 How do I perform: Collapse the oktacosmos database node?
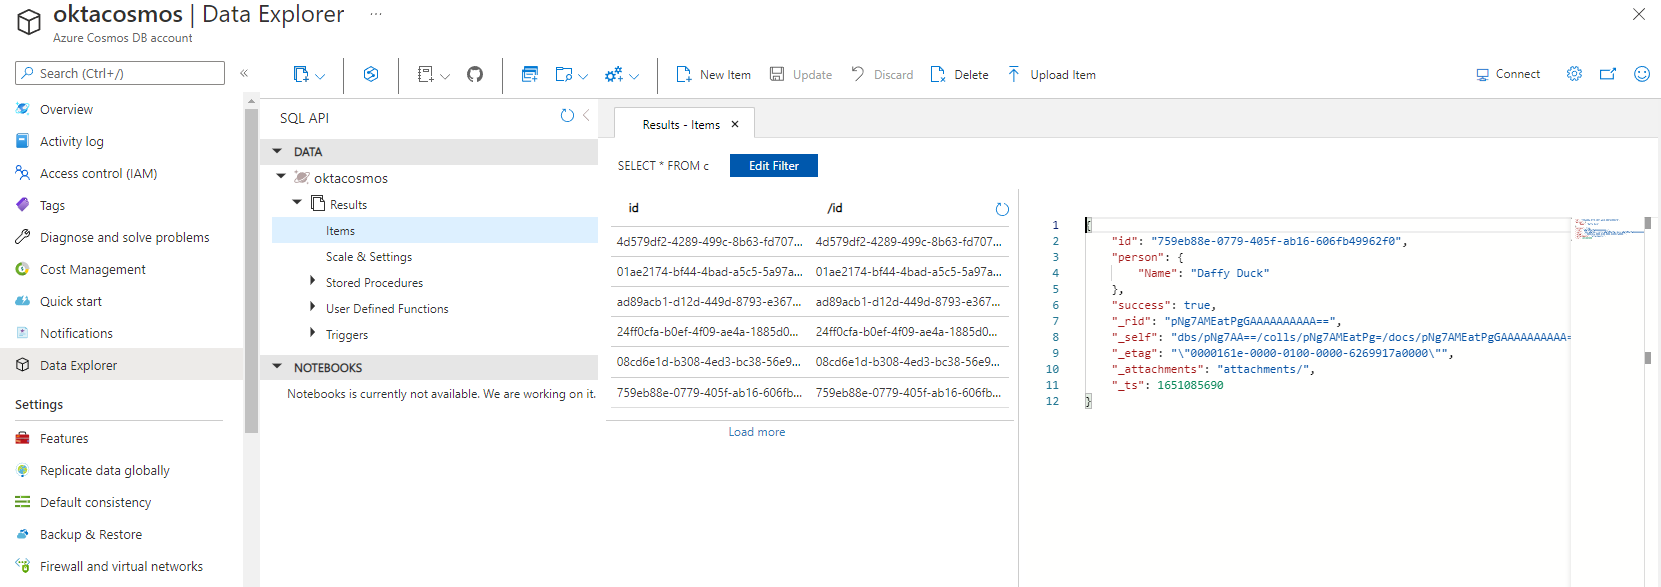pyautogui.click(x=281, y=177)
